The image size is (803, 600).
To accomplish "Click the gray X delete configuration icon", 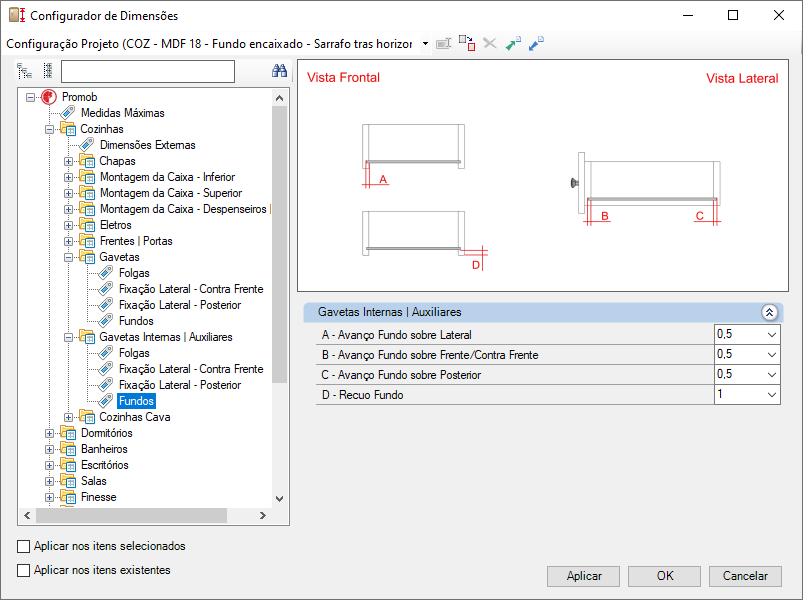I will tap(490, 44).
